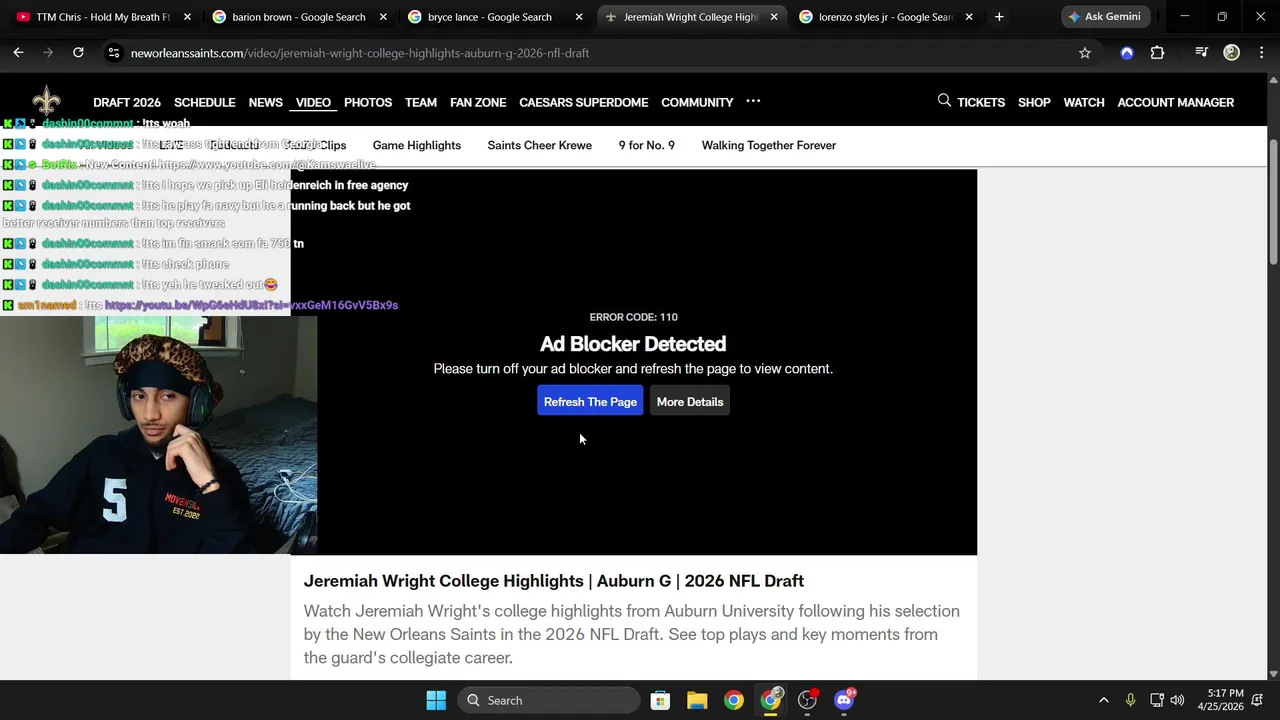Click the Jeremiah Wright College Highlights heading

tap(554, 581)
